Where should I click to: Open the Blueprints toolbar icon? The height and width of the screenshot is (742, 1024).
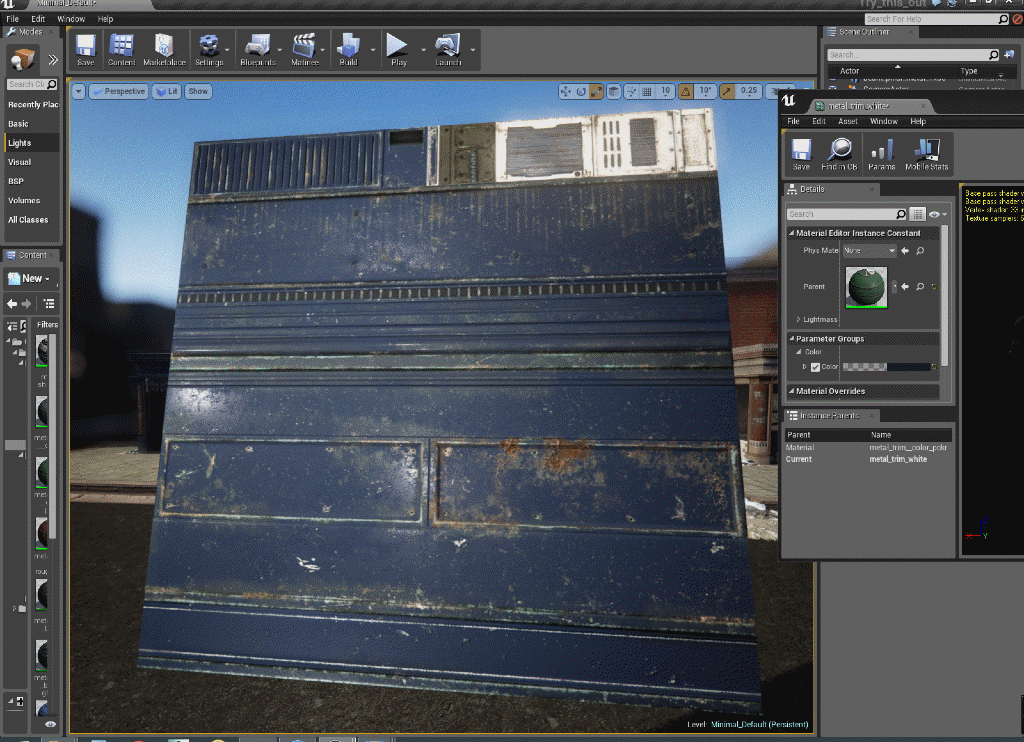tap(258, 50)
